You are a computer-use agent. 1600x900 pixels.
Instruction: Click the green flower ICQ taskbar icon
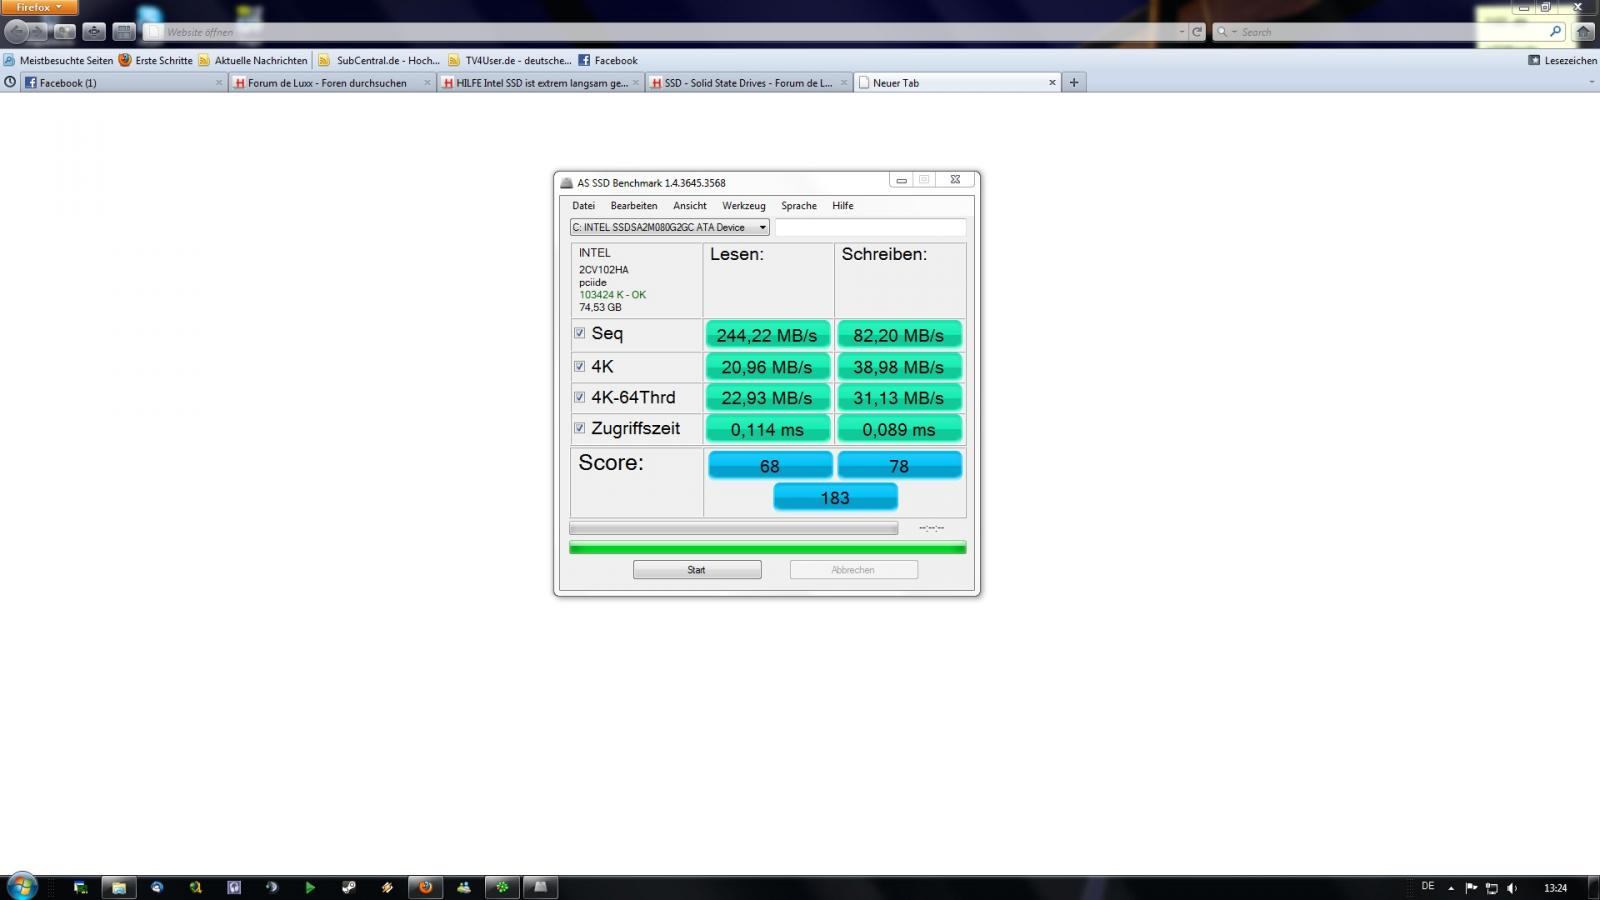coord(502,887)
